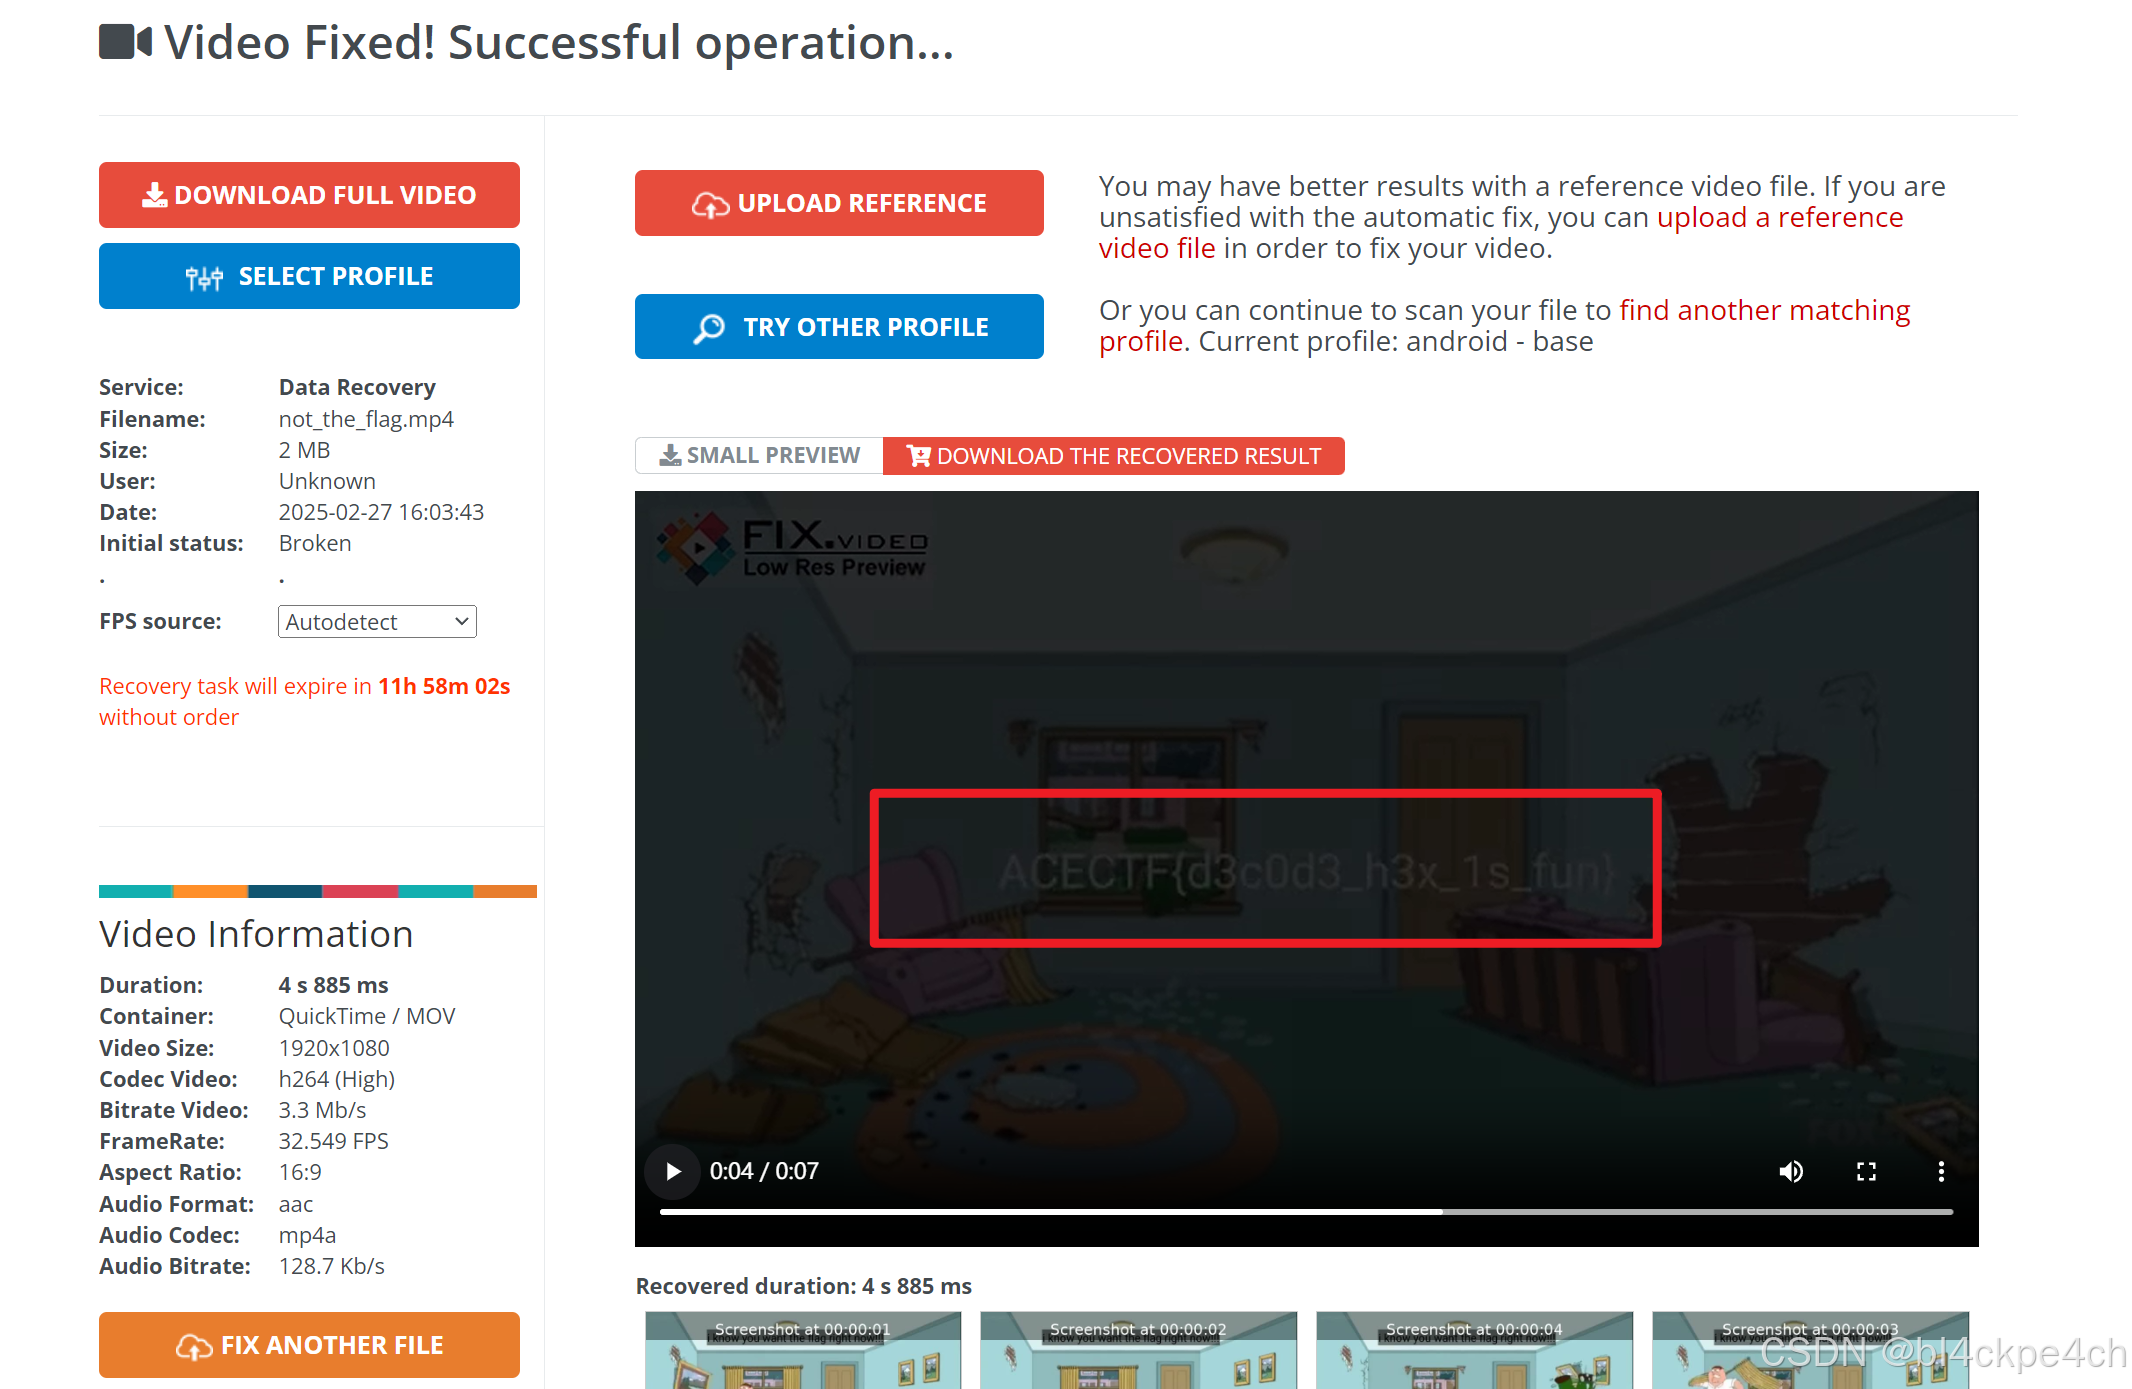The width and height of the screenshot is (2132, 1389).
Task: Click 'find another matching profile' link
Action: click(x=1763, y=311)
